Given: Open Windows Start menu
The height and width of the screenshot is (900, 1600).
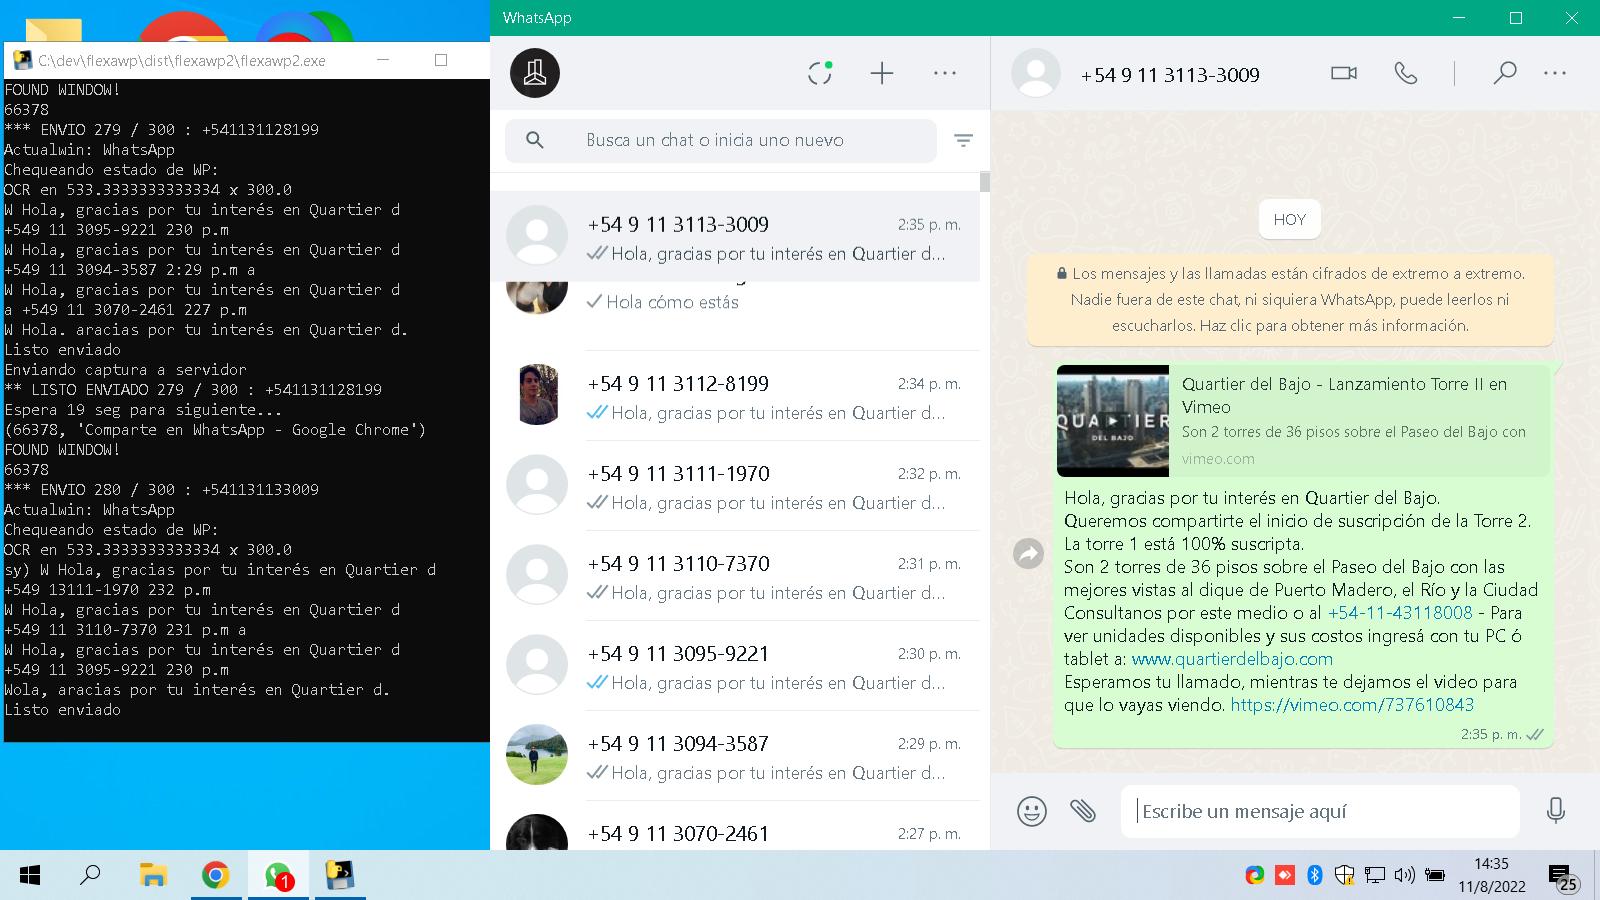Looking at the screenshot, I should (x=30, y=876).
